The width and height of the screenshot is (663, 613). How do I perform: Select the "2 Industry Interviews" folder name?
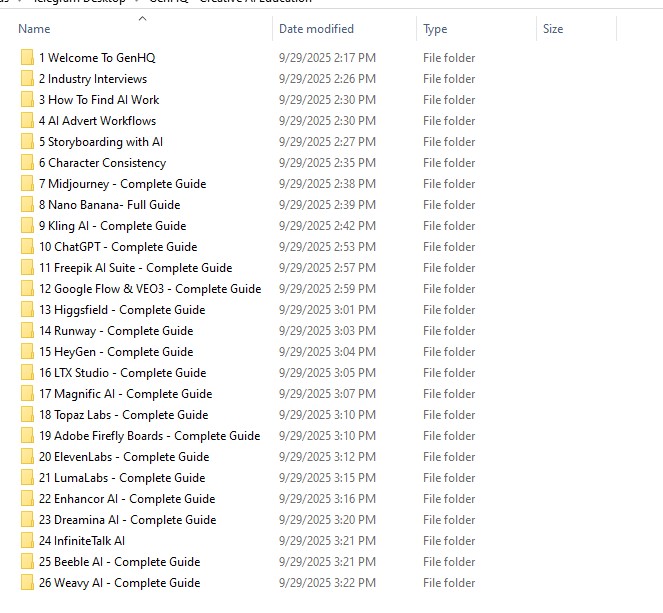[x=93, y=79]
